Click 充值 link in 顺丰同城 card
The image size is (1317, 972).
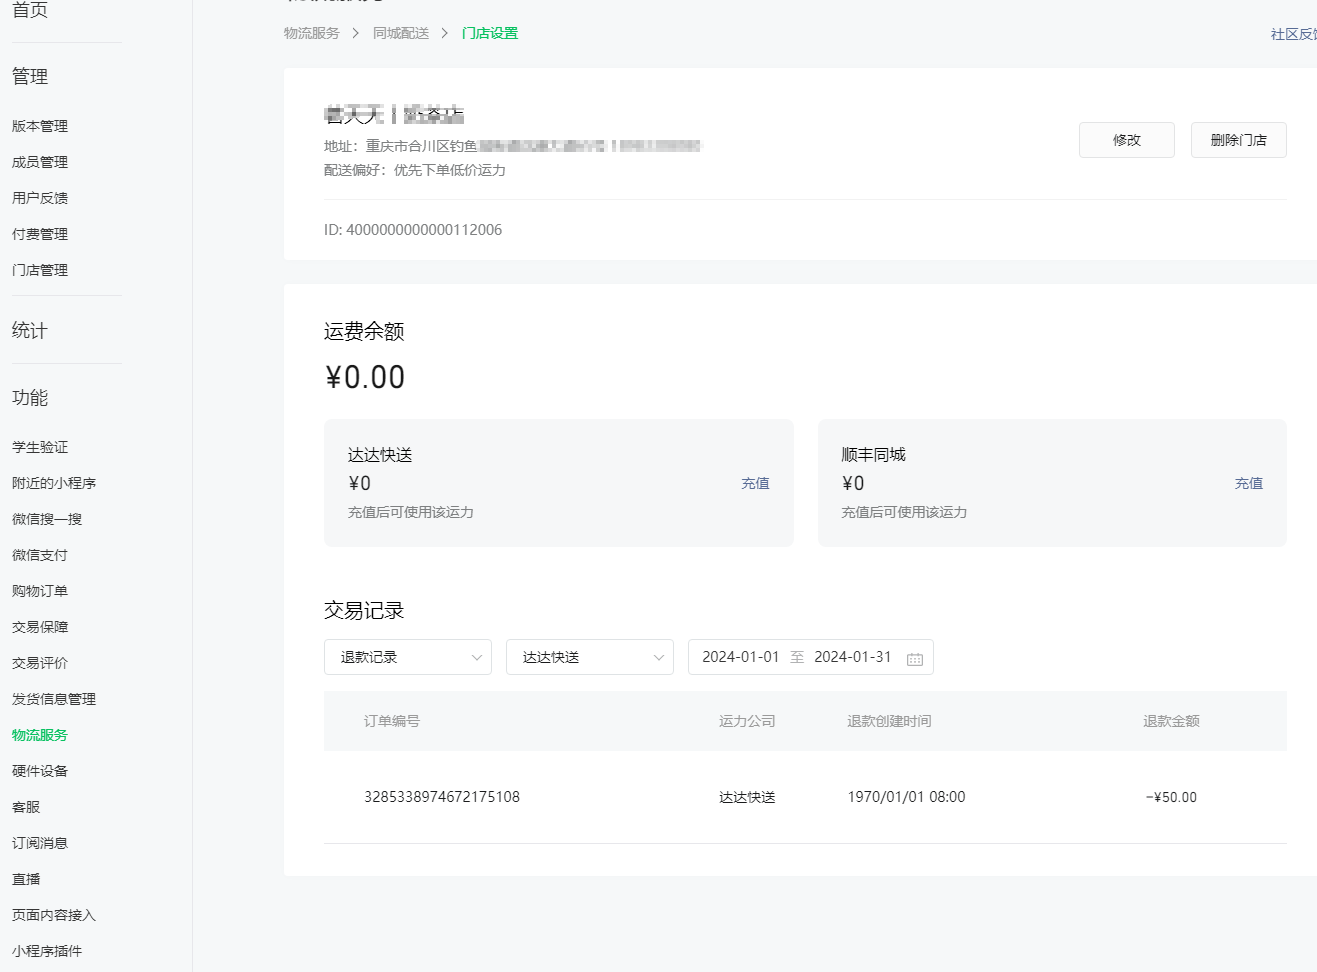pos(1249,483)
